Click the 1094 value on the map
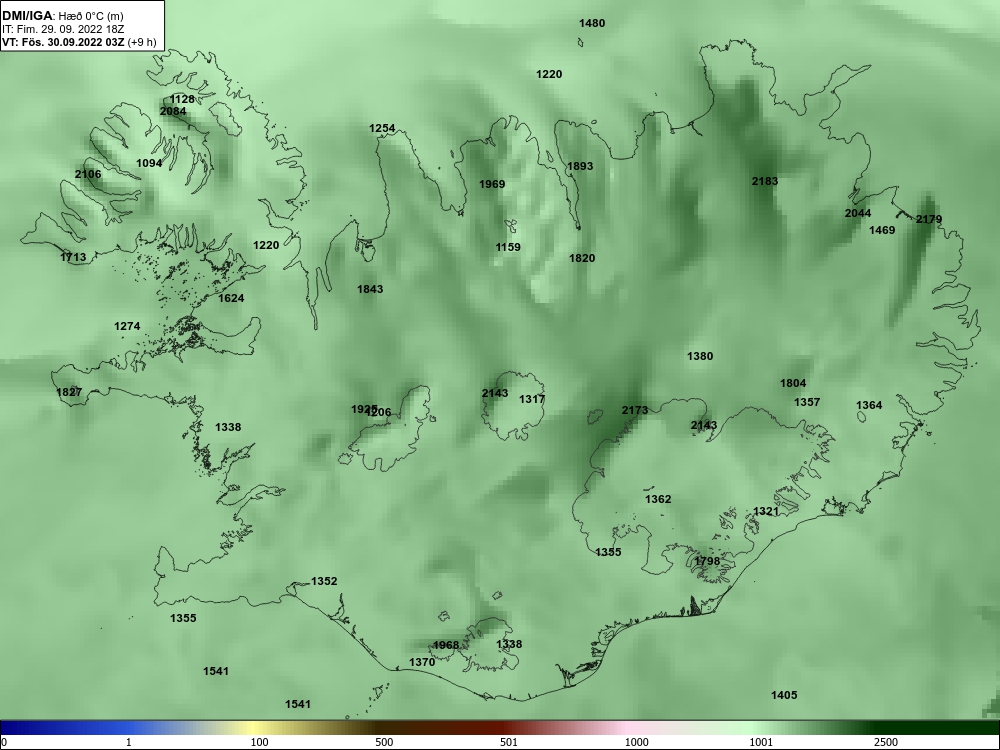 149,163
